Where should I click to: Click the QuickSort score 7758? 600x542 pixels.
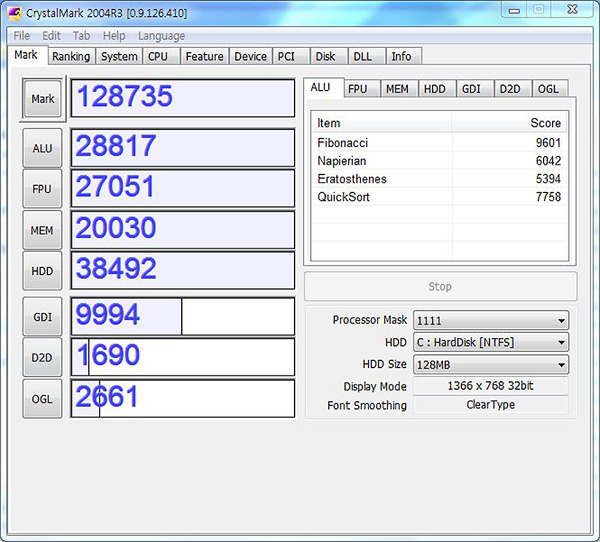point(548,197)
